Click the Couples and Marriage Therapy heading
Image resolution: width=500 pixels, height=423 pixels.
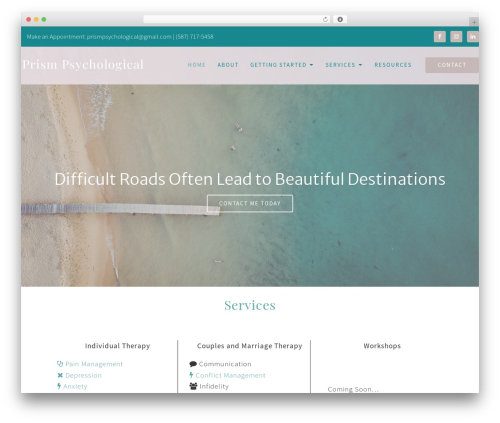[250, 346]
